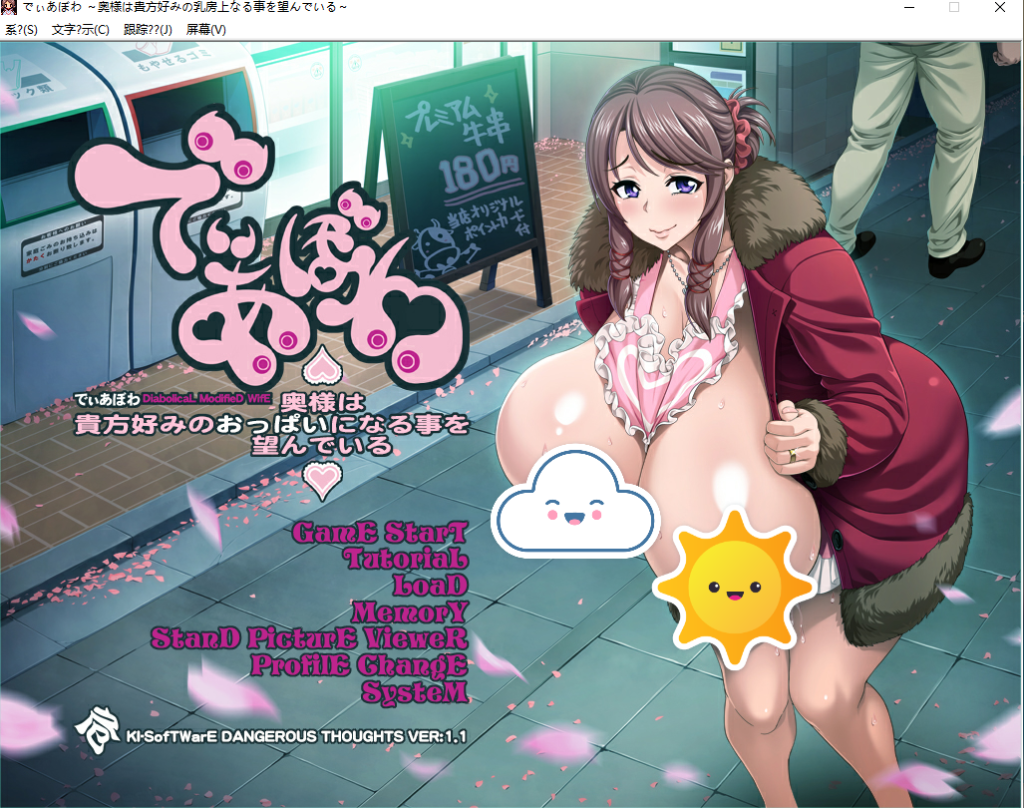Open the 屏幕(V) screen menu

pos(206,30)
